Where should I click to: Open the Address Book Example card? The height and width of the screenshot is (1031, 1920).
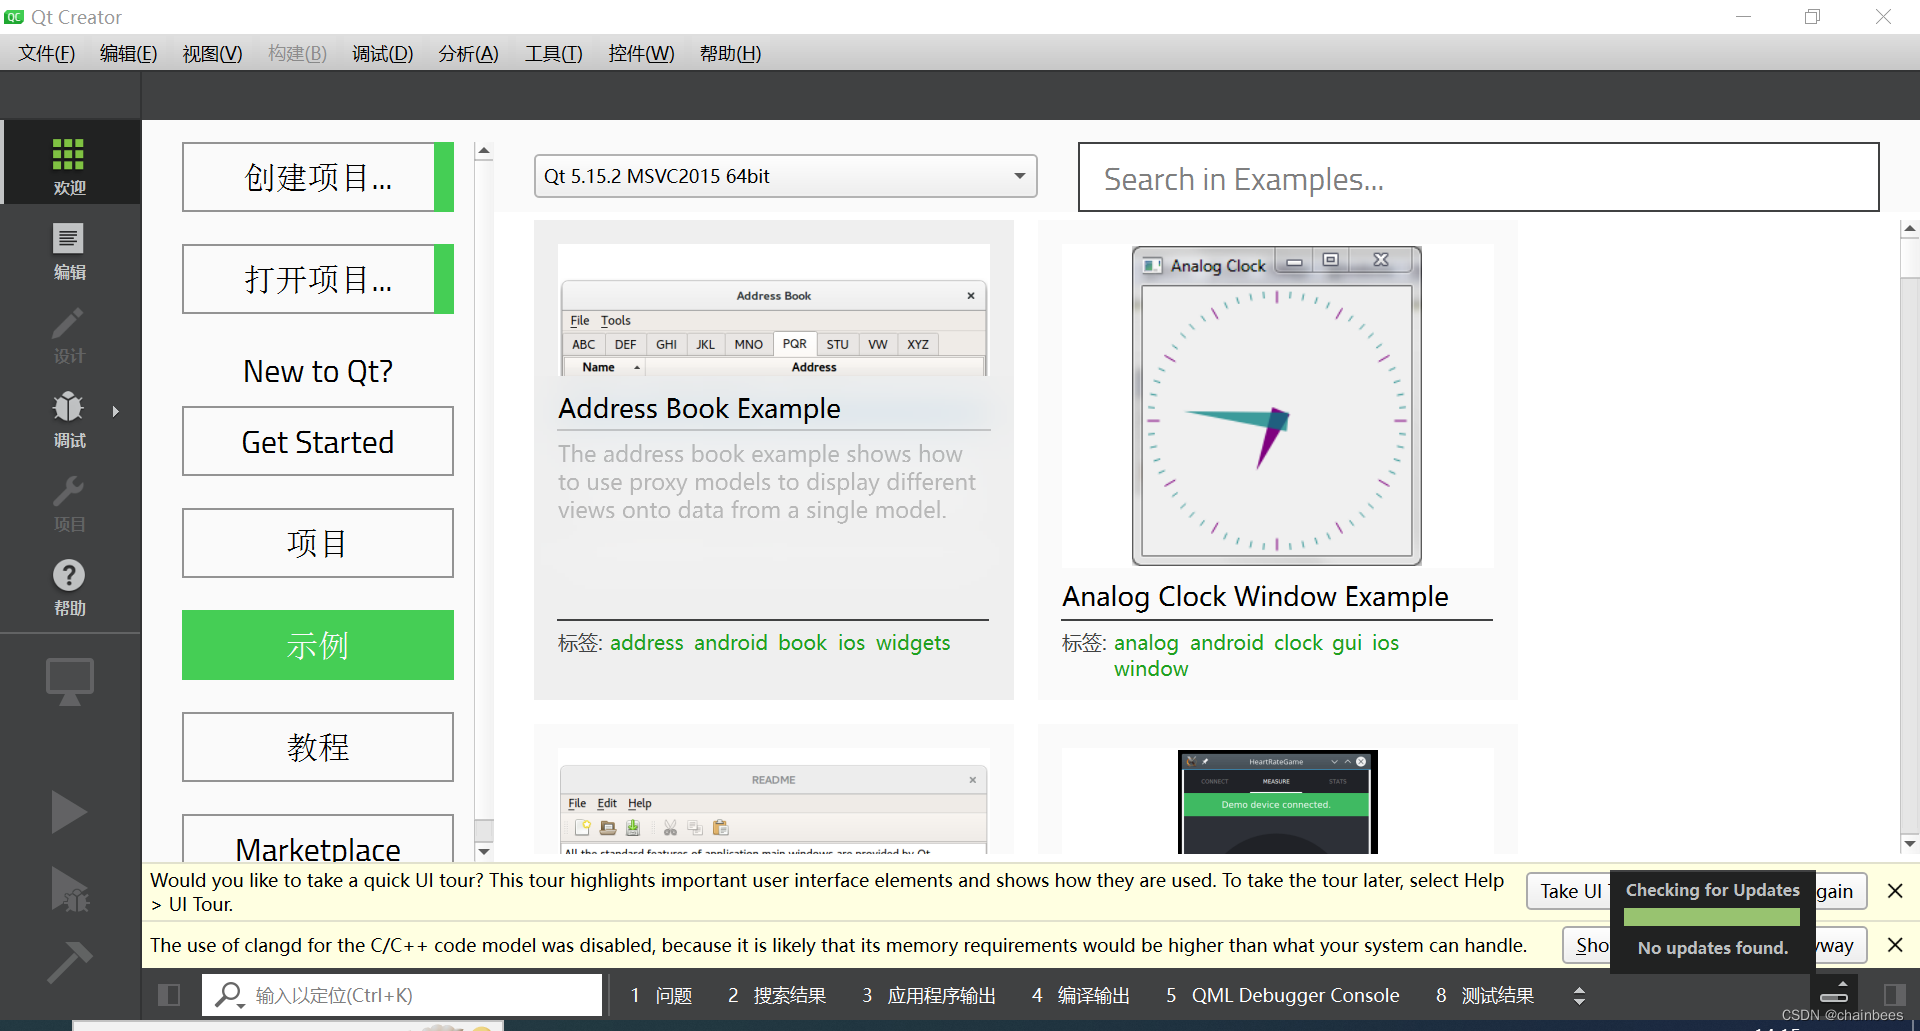(774, 460)
